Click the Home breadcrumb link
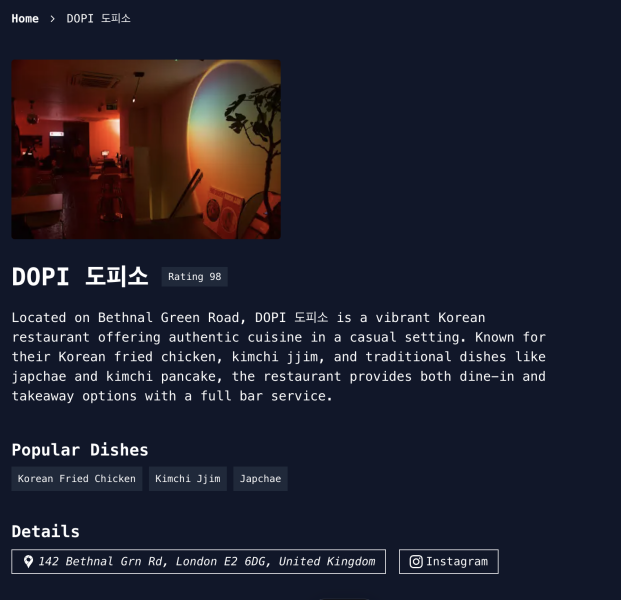 coord(25,19)
